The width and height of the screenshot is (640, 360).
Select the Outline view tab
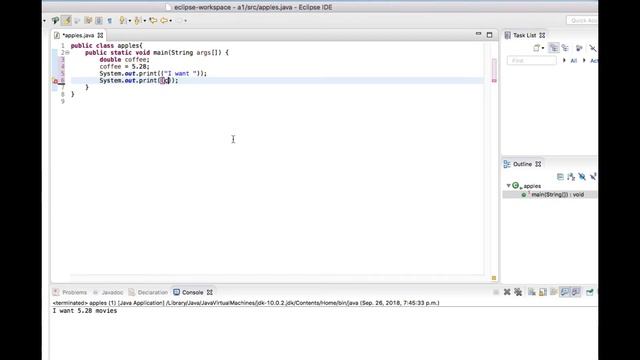click(522, 164)
